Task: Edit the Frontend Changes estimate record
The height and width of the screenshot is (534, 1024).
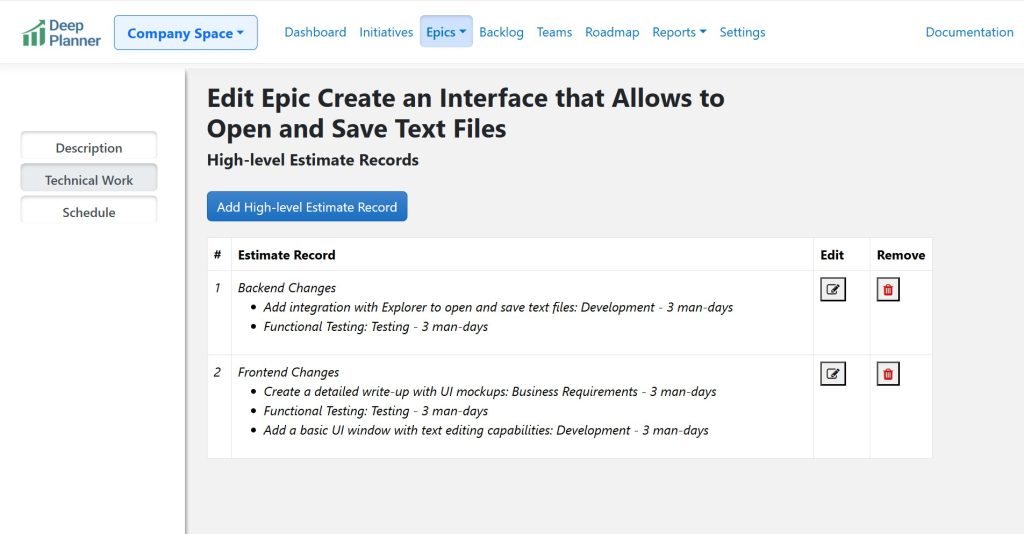Action: (832, 374)
